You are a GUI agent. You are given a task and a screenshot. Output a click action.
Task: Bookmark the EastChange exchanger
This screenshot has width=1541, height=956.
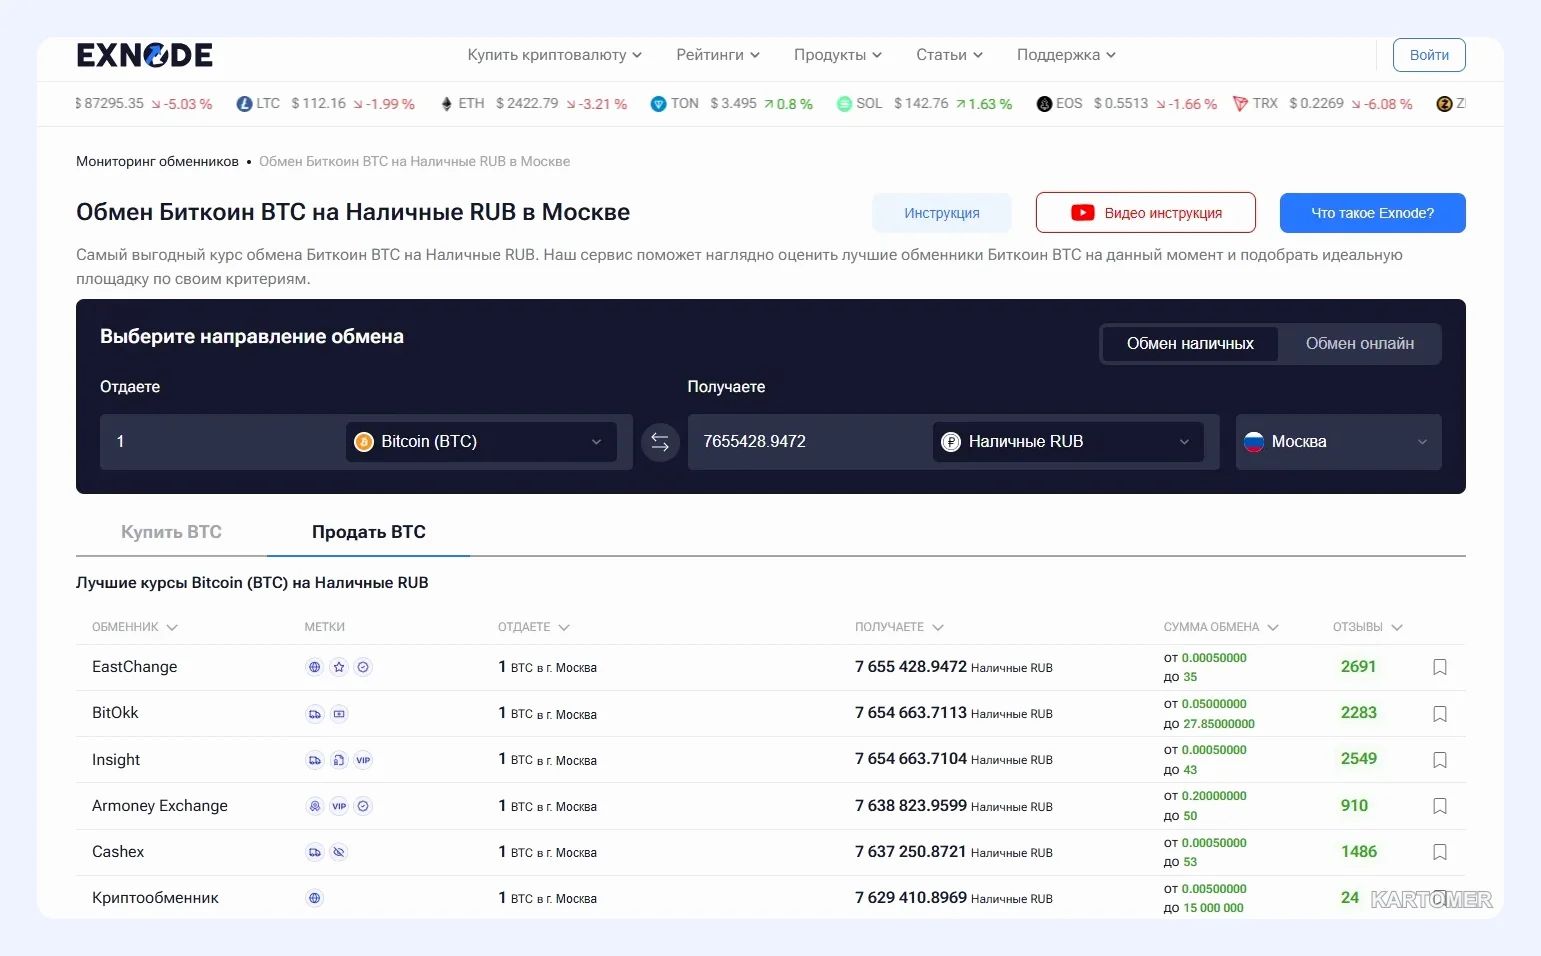coord(1440,667)
